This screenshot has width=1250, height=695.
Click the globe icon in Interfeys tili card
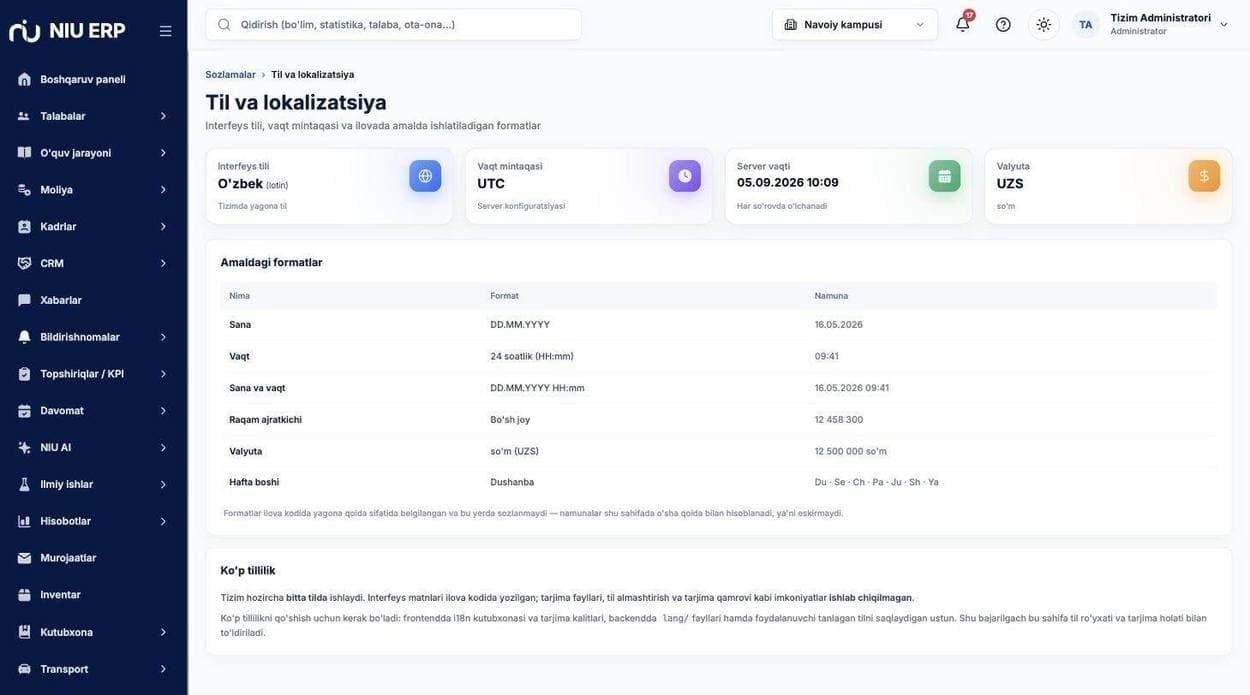point(425,176)
